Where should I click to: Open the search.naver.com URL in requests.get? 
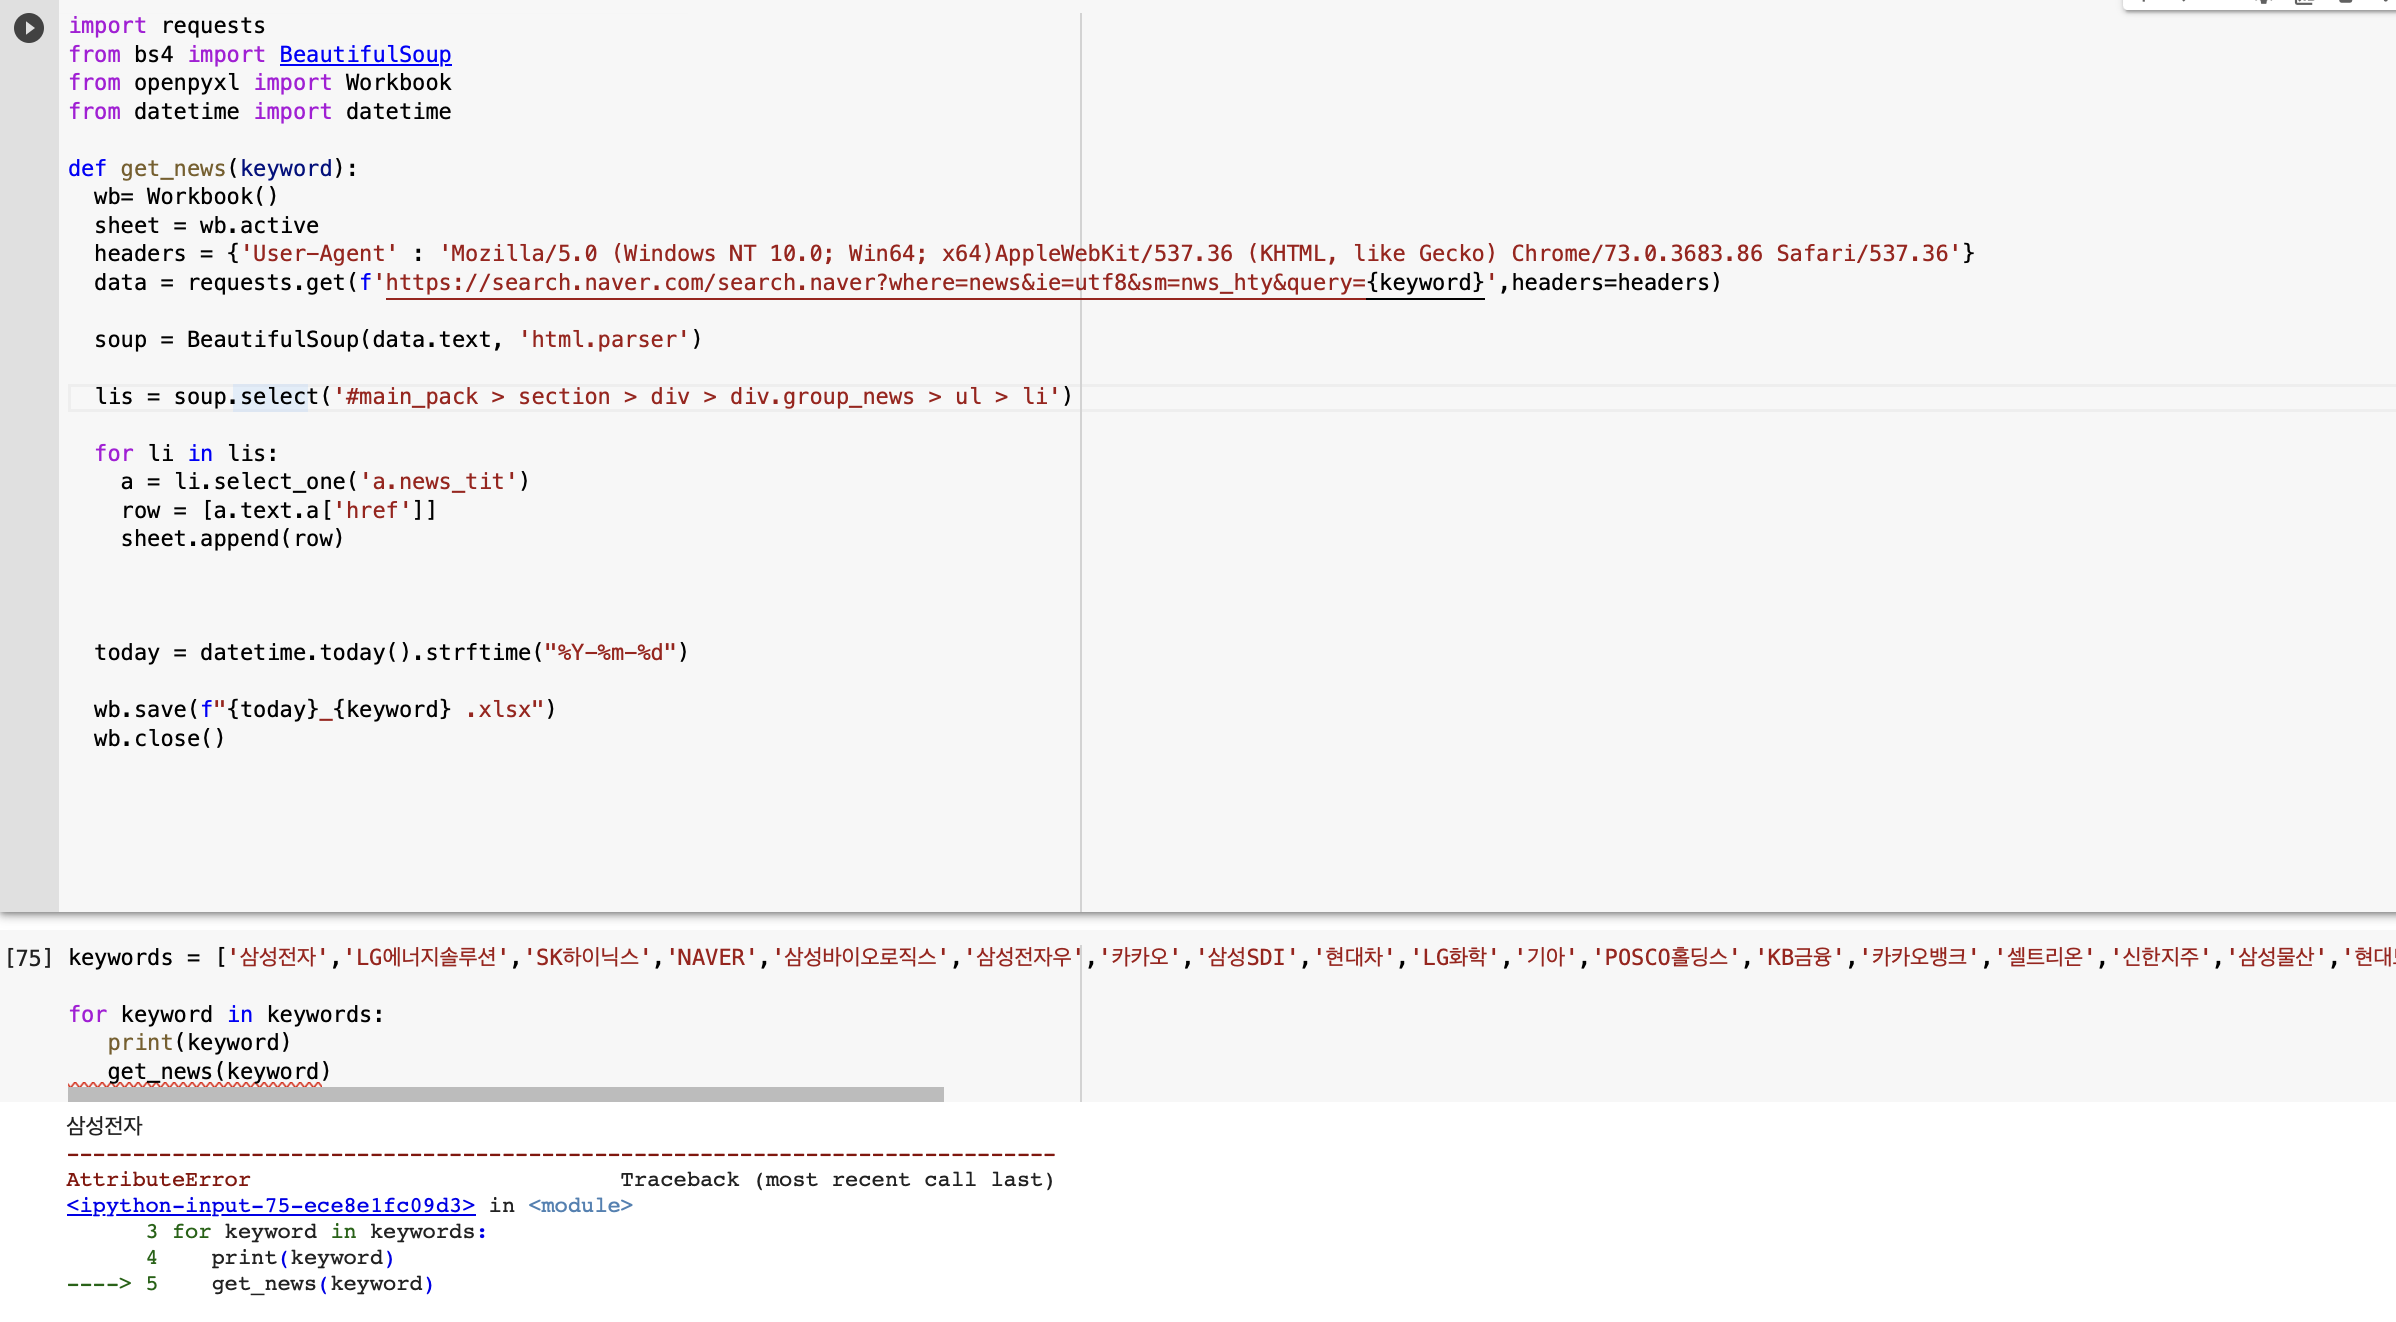[x=875, y=283]
